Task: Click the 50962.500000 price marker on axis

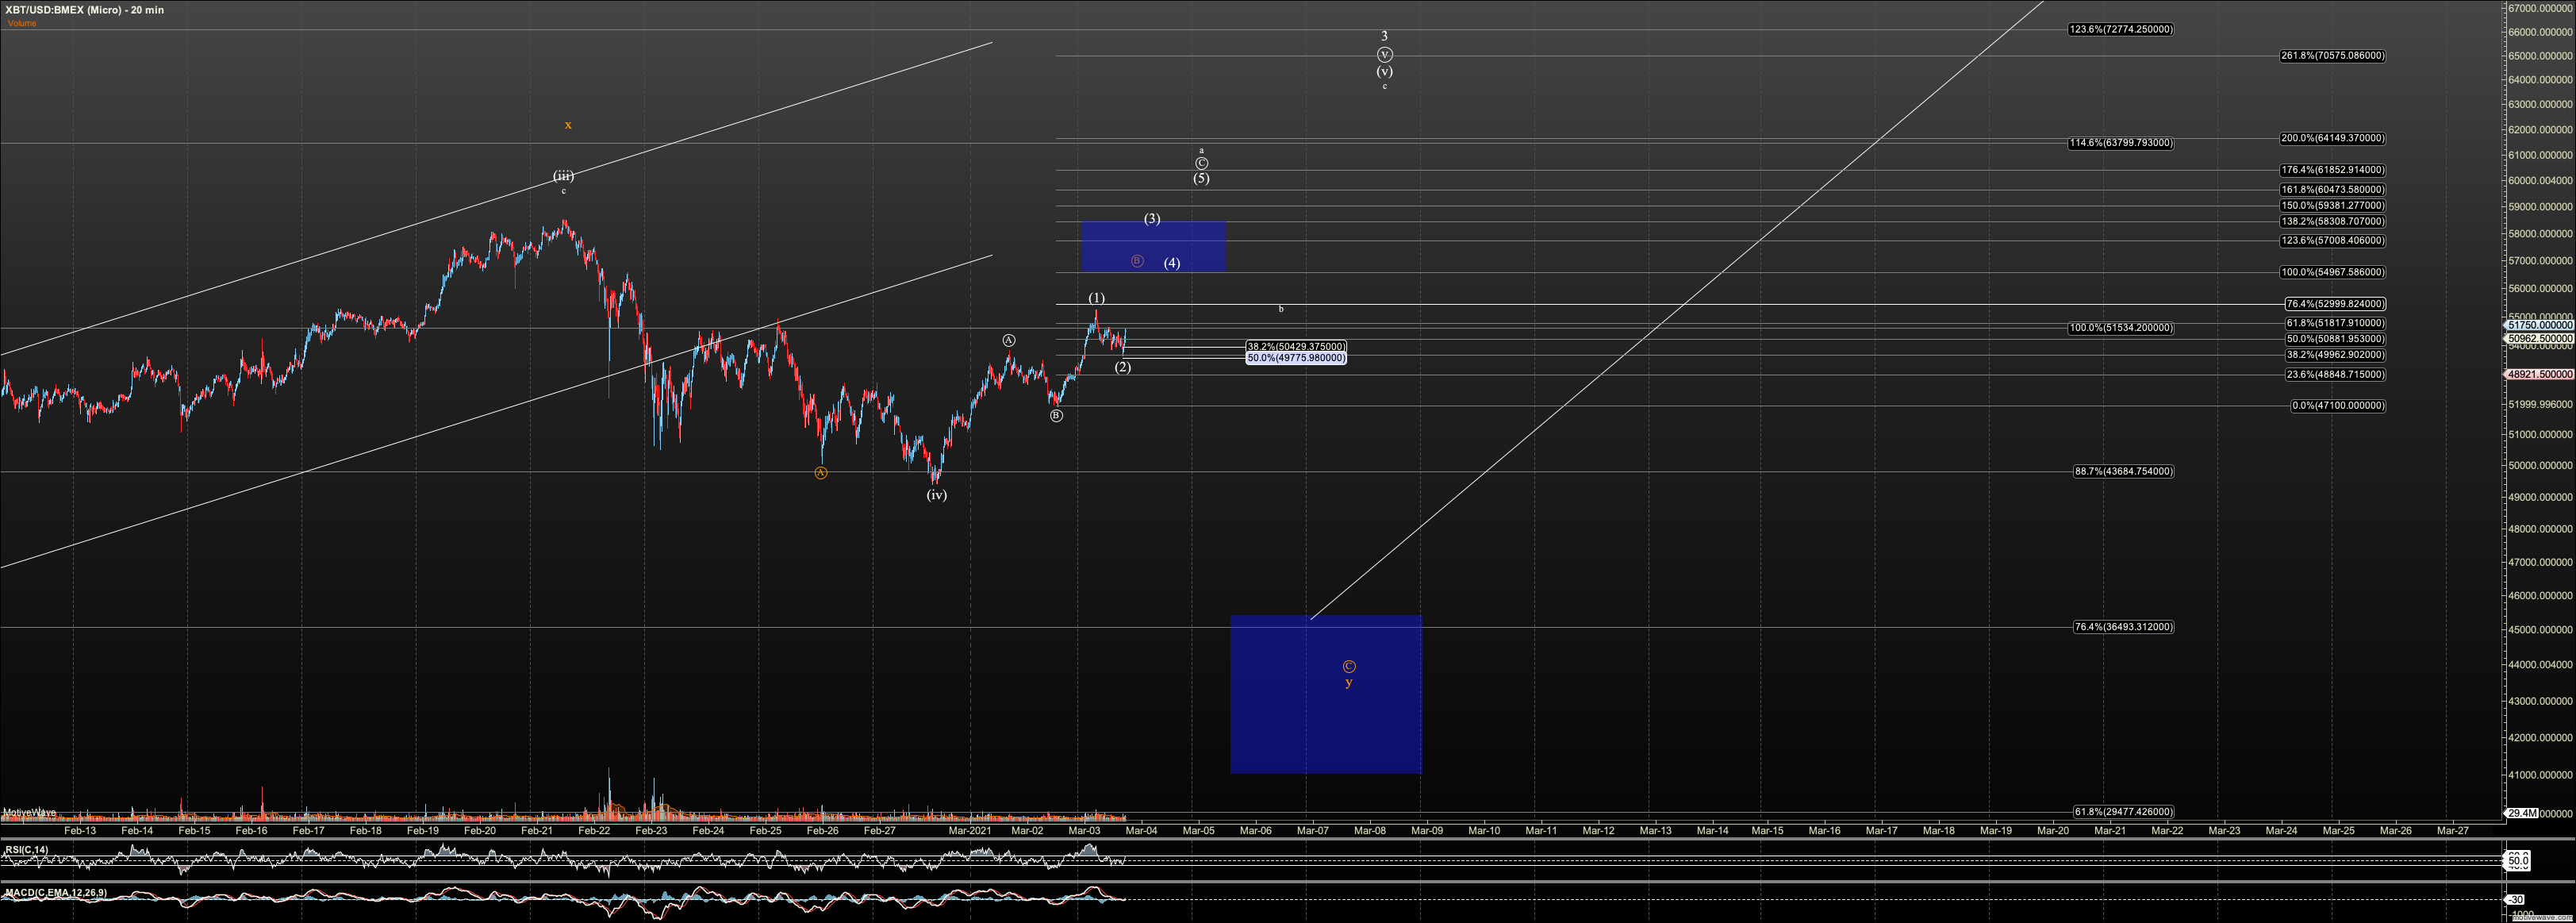Action: [2539, 339]
